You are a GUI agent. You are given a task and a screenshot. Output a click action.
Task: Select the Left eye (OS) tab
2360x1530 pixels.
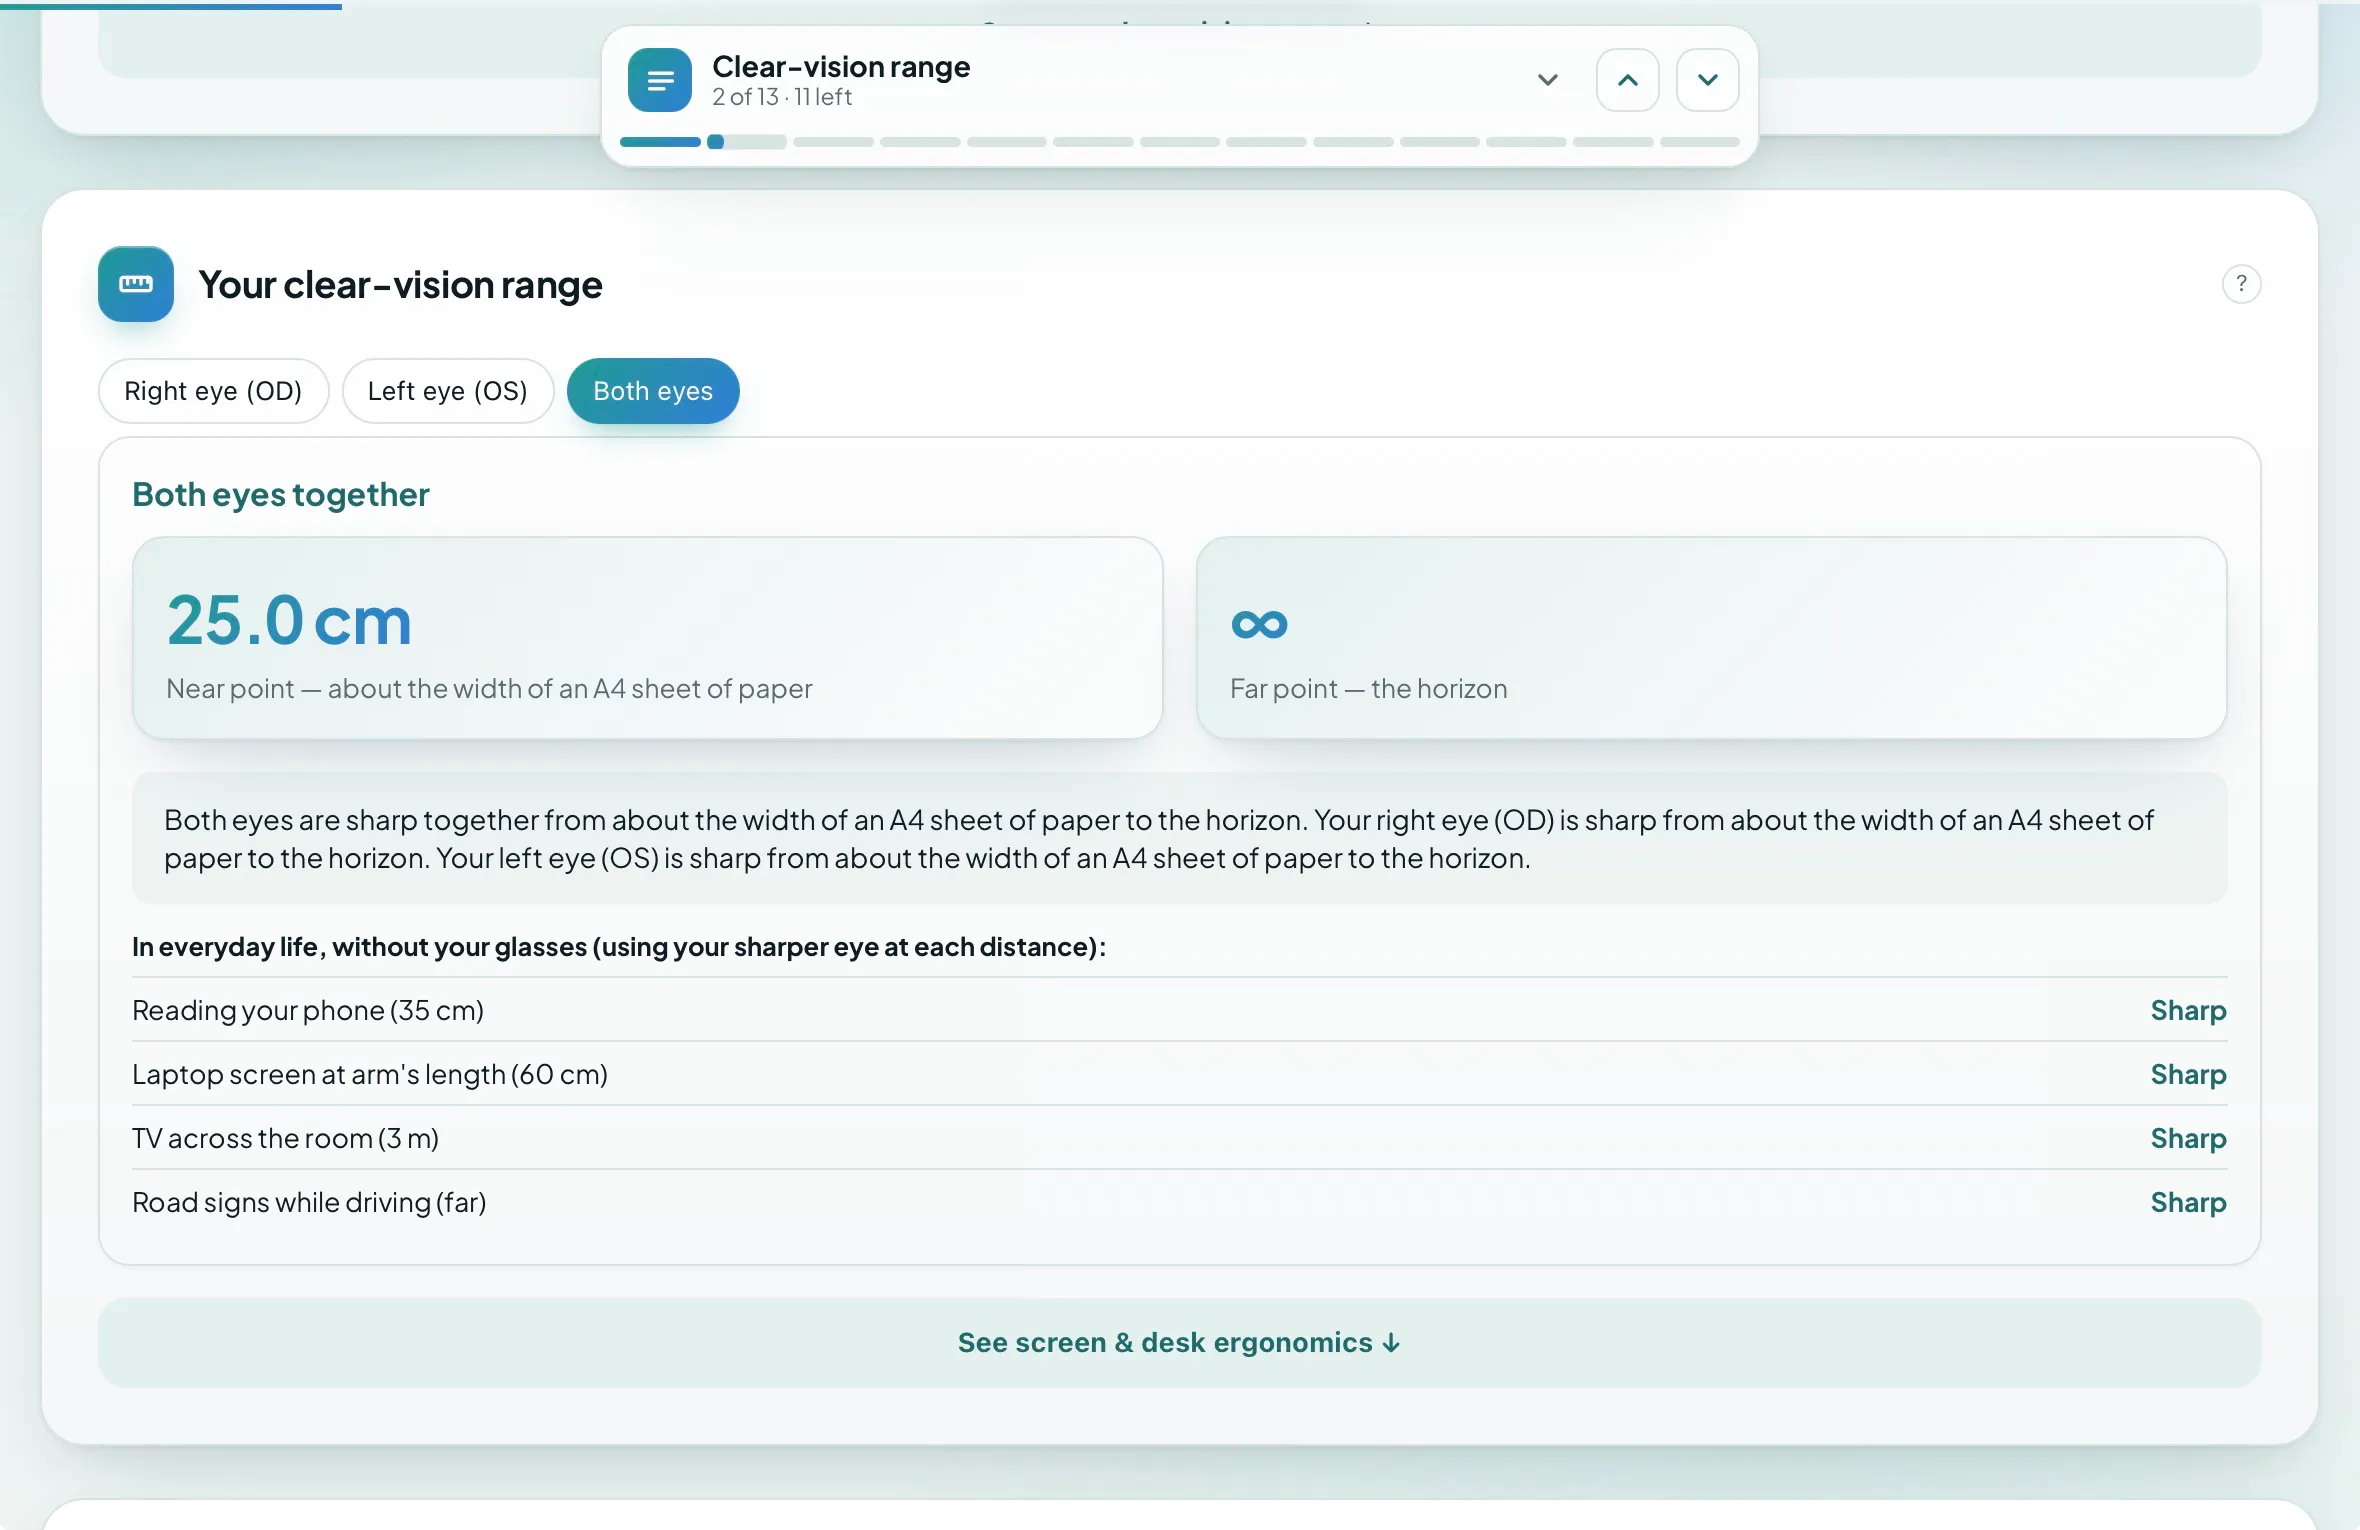tap(447, 391)
